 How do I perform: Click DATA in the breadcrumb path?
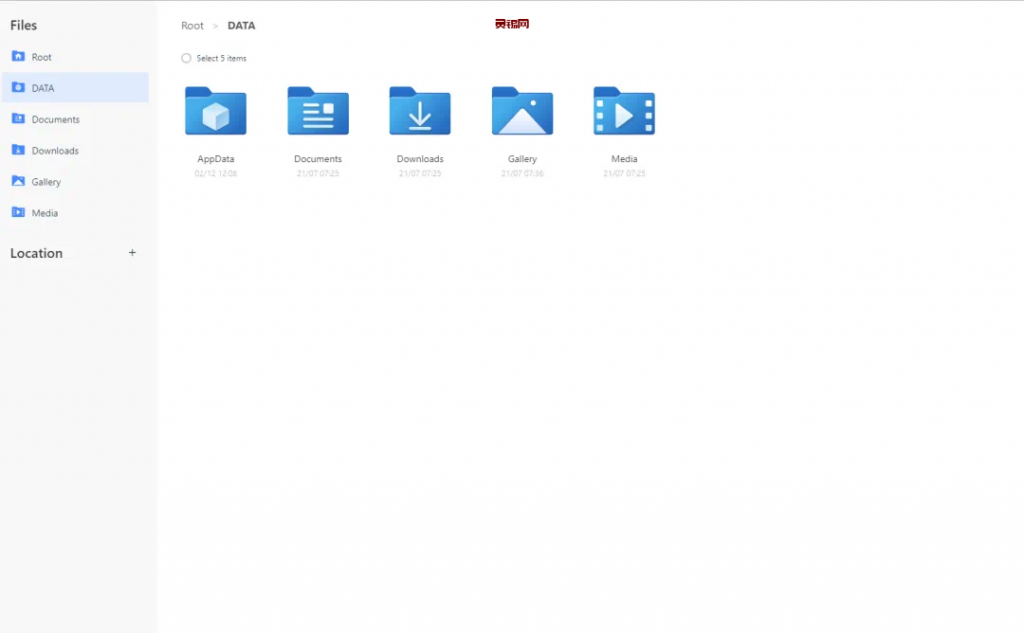point(241,26)
